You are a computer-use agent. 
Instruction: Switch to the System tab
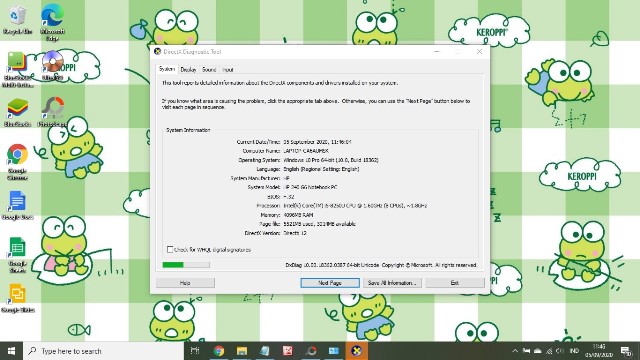(x=167, y=69)
